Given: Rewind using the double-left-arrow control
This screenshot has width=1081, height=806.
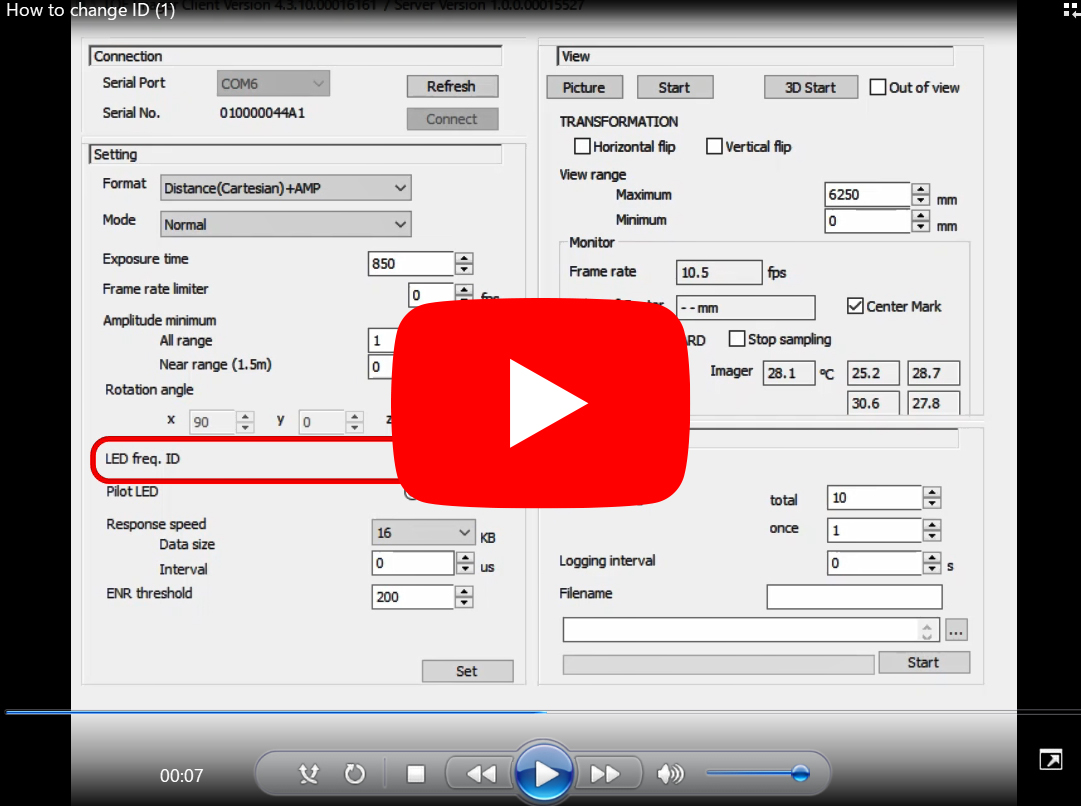Looking at the screenshot, I should [x=481, y=773].
